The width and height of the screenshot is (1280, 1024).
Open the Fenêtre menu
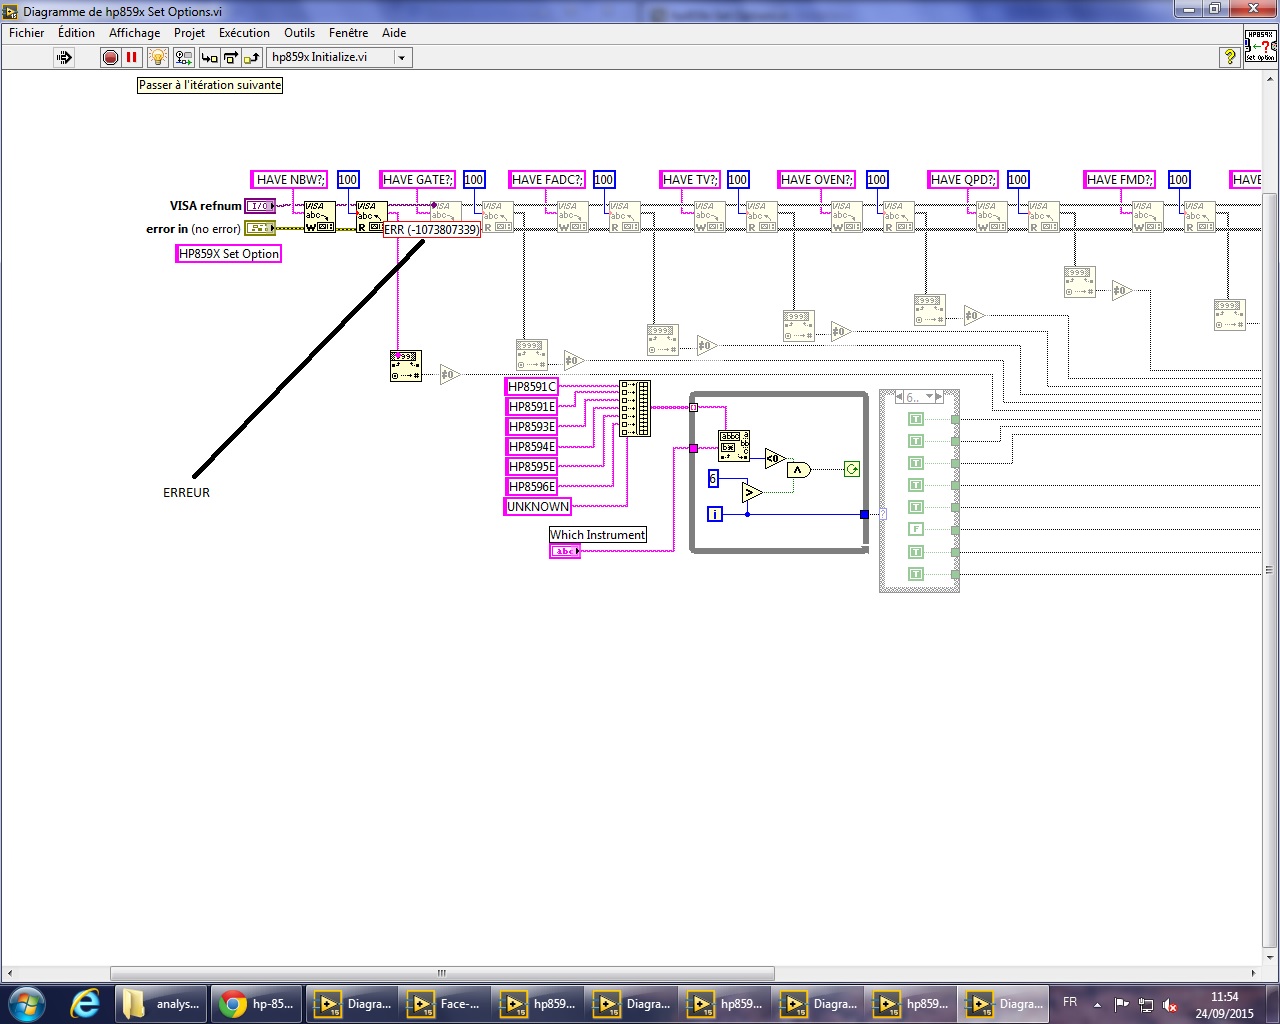click(348, 33)
